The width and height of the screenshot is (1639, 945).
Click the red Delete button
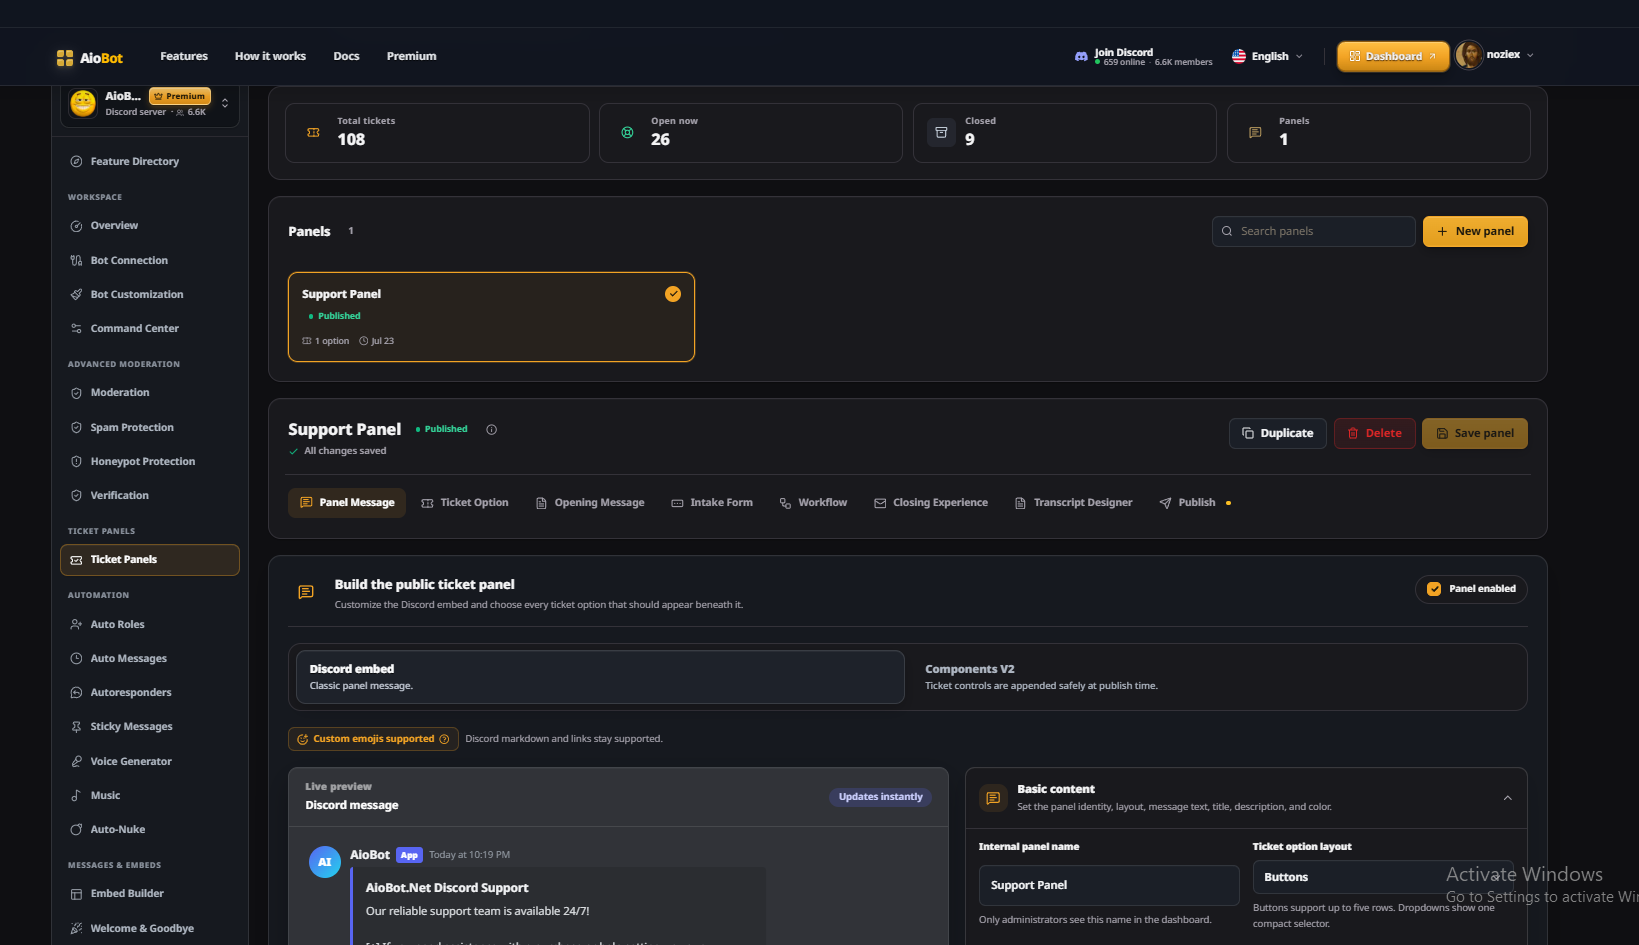pyautogui.click(x=1374, y=433)
